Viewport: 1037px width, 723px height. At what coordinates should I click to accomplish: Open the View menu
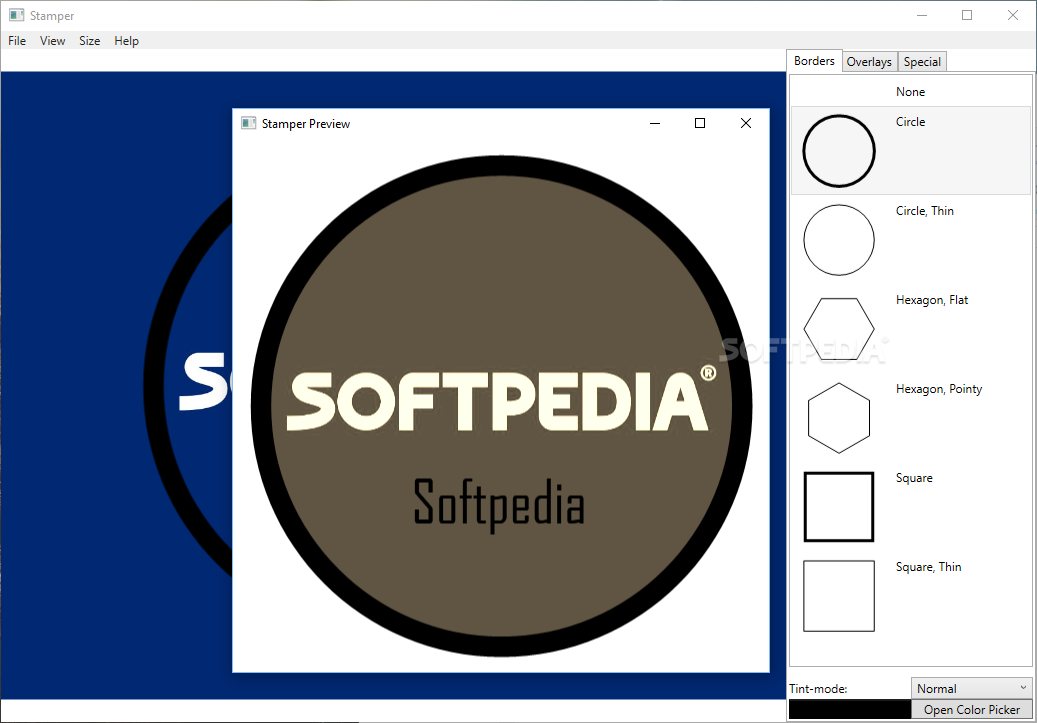tap(52, 41)
